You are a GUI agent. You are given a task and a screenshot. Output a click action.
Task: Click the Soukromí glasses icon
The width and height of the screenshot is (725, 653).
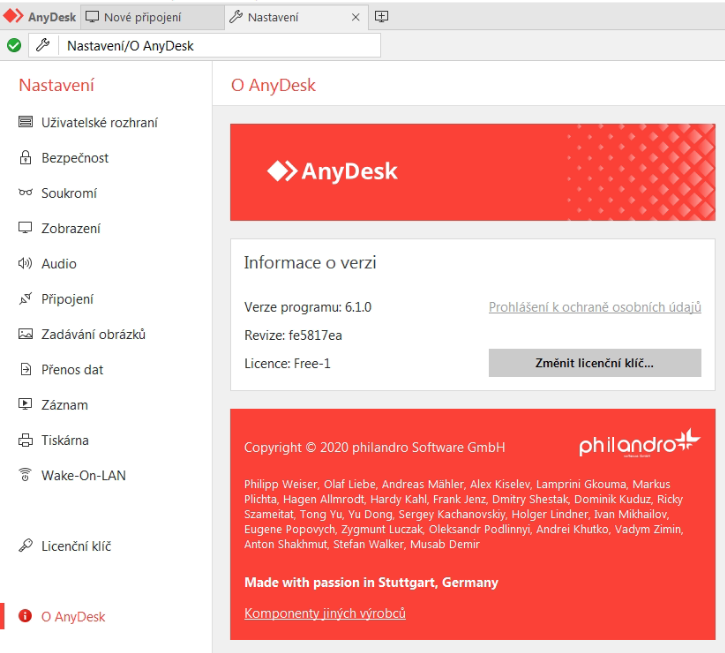[x=25, y=192]
